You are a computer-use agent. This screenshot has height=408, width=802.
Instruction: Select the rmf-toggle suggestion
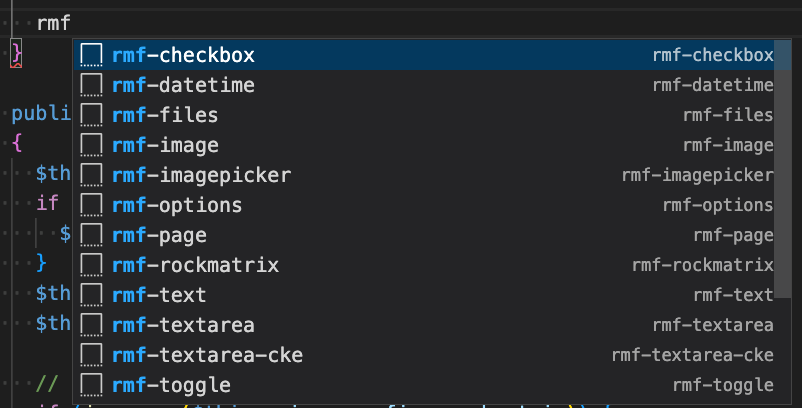171,385
